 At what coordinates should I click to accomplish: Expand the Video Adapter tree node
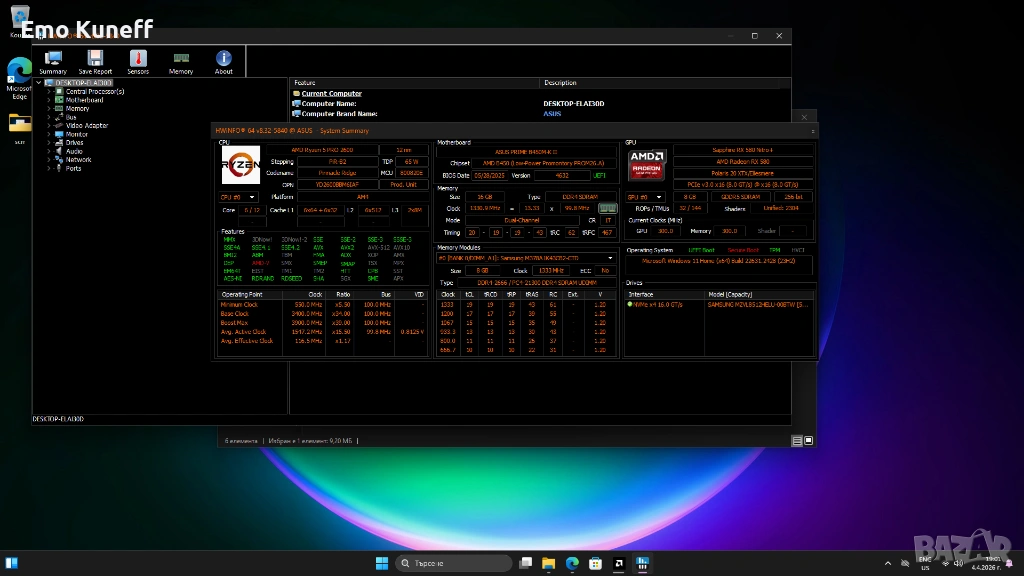click(x=49, y=125)
